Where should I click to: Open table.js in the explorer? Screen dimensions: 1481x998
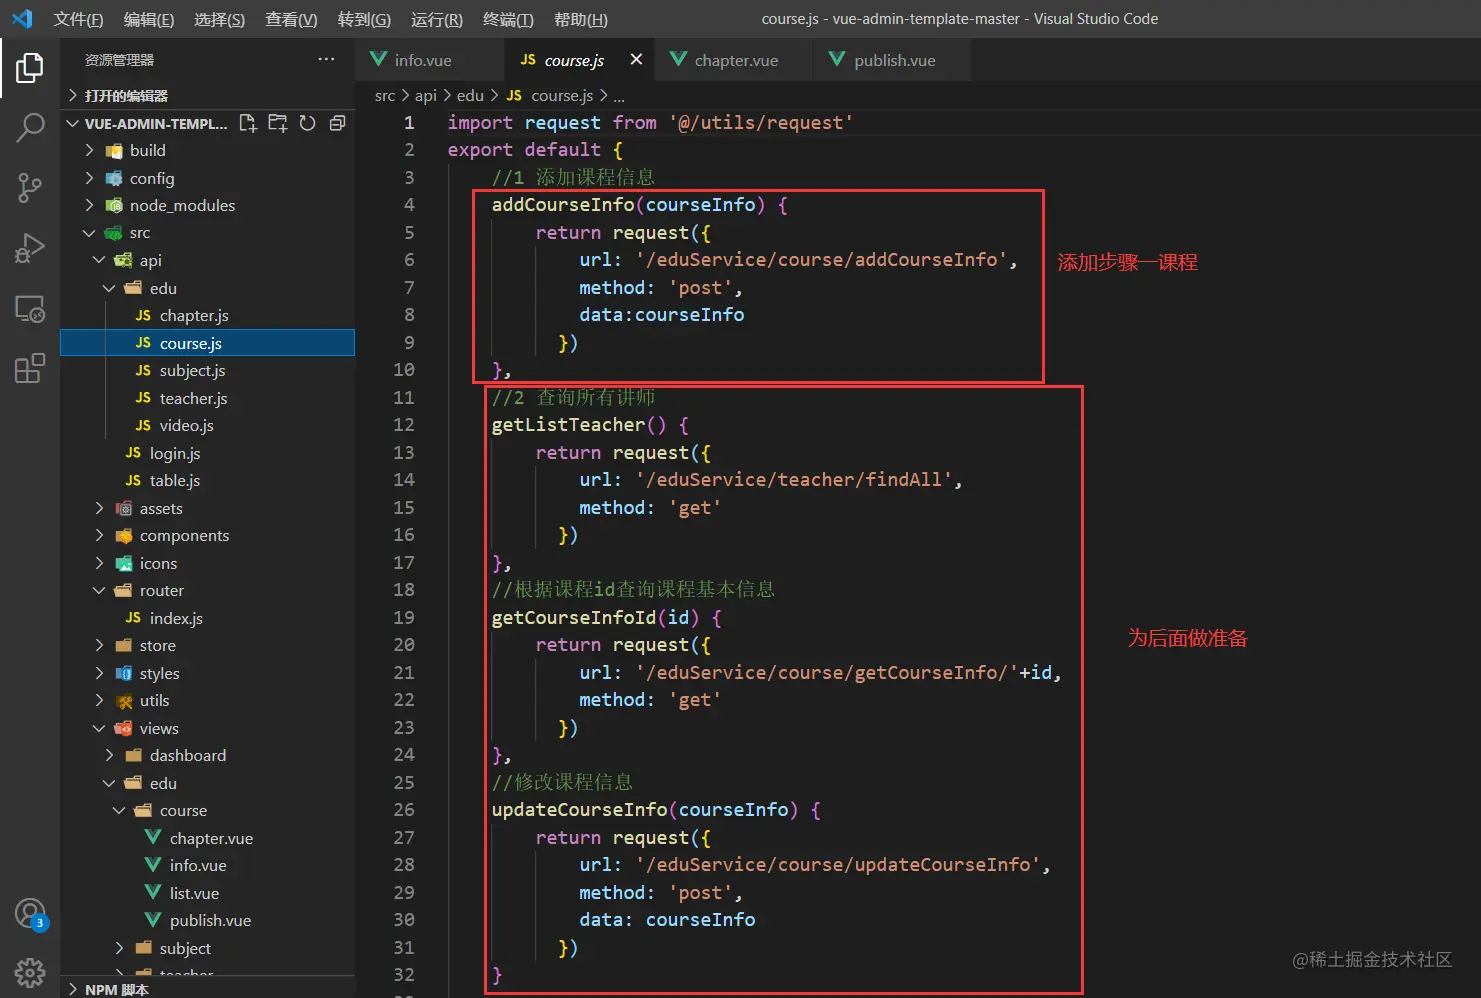[207, 480]
